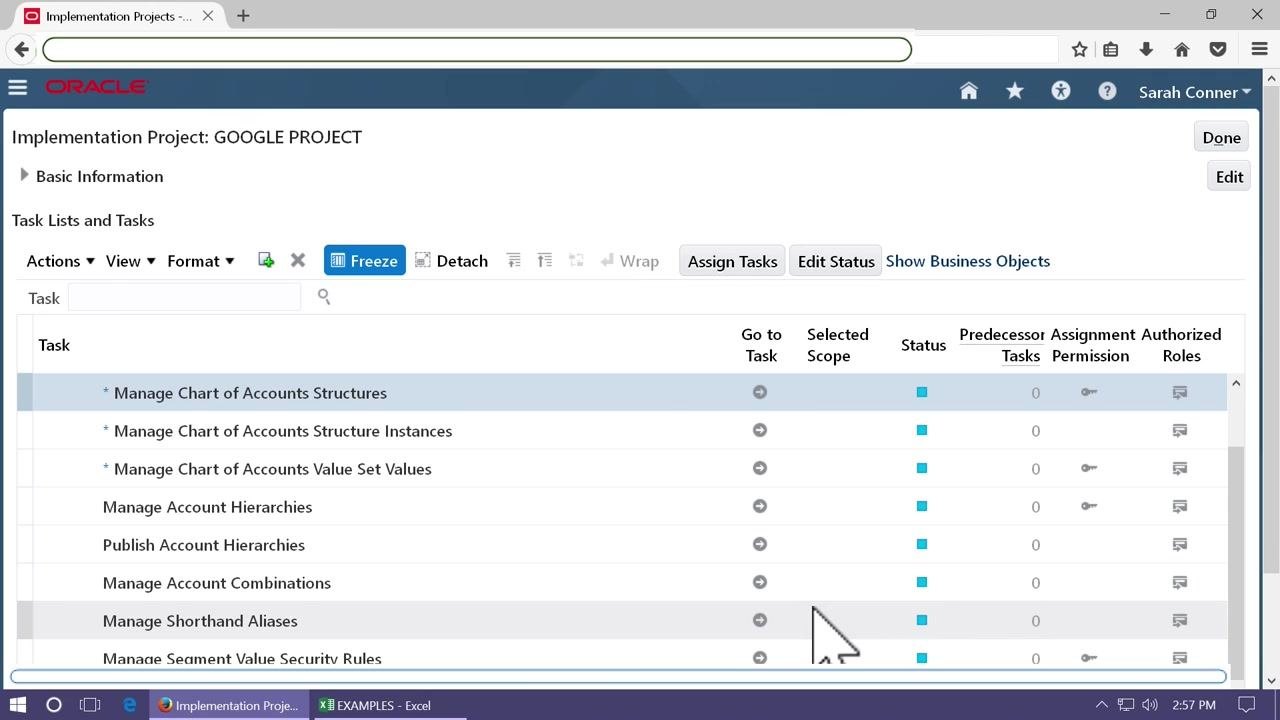
Task: Click the Oracle logo
Action: 97,87
